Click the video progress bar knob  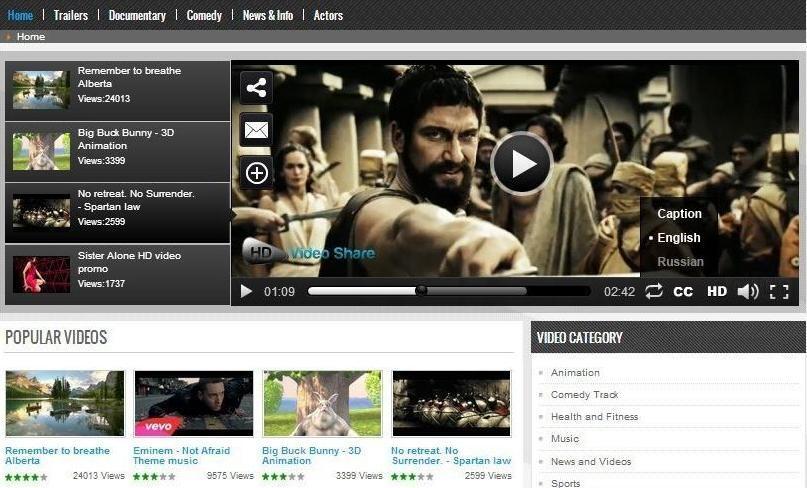pyautogui.click(x=421, y=290)
